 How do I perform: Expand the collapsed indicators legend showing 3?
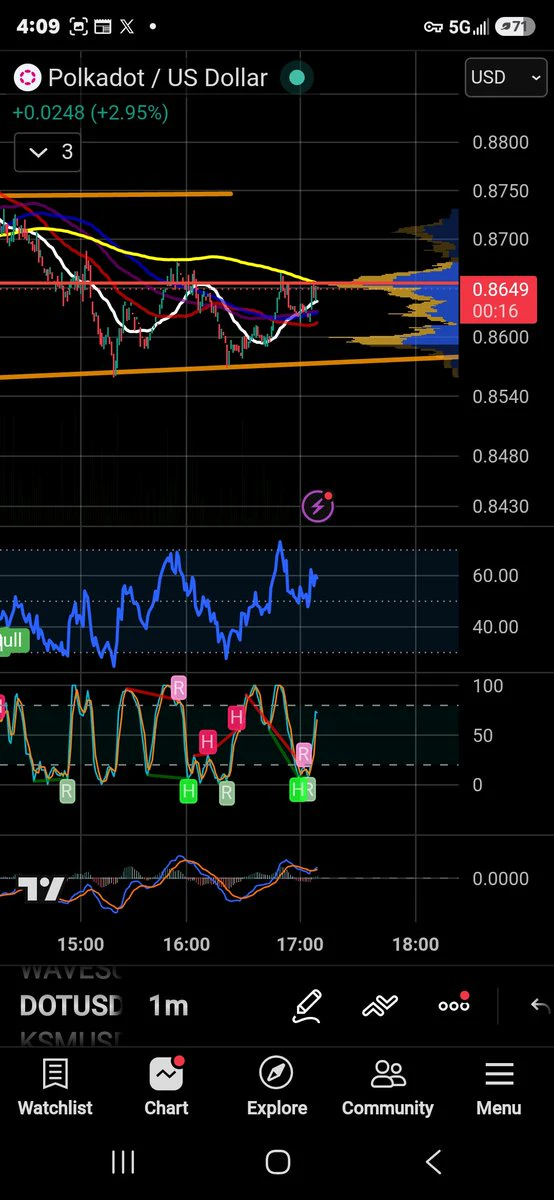47,152
